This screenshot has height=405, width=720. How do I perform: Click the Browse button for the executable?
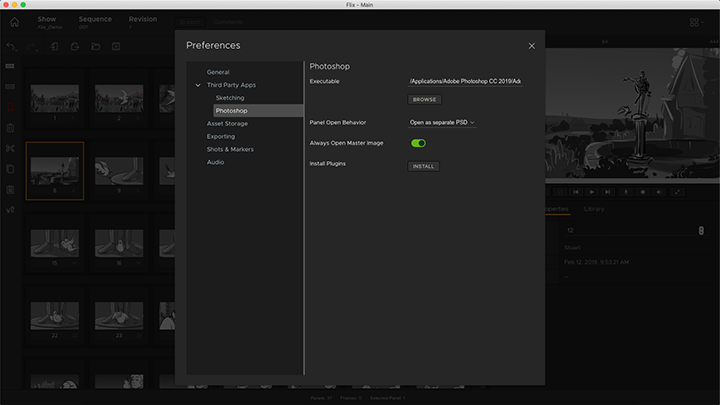coord(424,100)
